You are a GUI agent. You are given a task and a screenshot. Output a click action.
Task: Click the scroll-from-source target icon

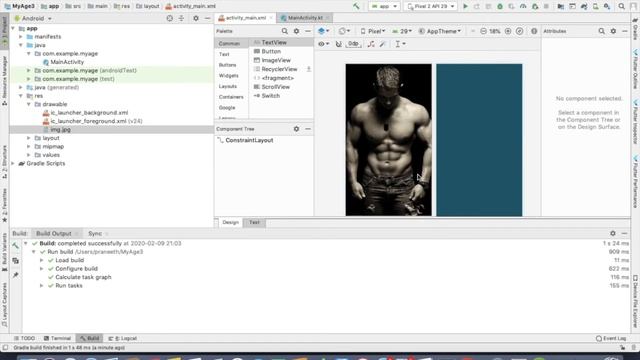coord(169,18)
